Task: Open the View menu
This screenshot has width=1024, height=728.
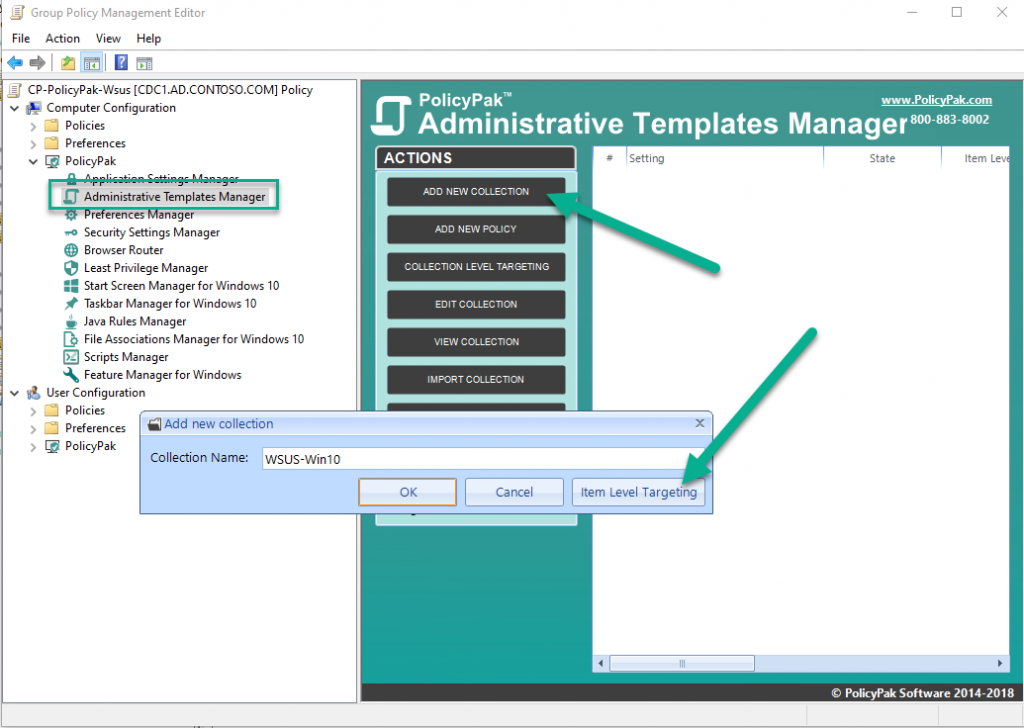Action: (108, 38)
